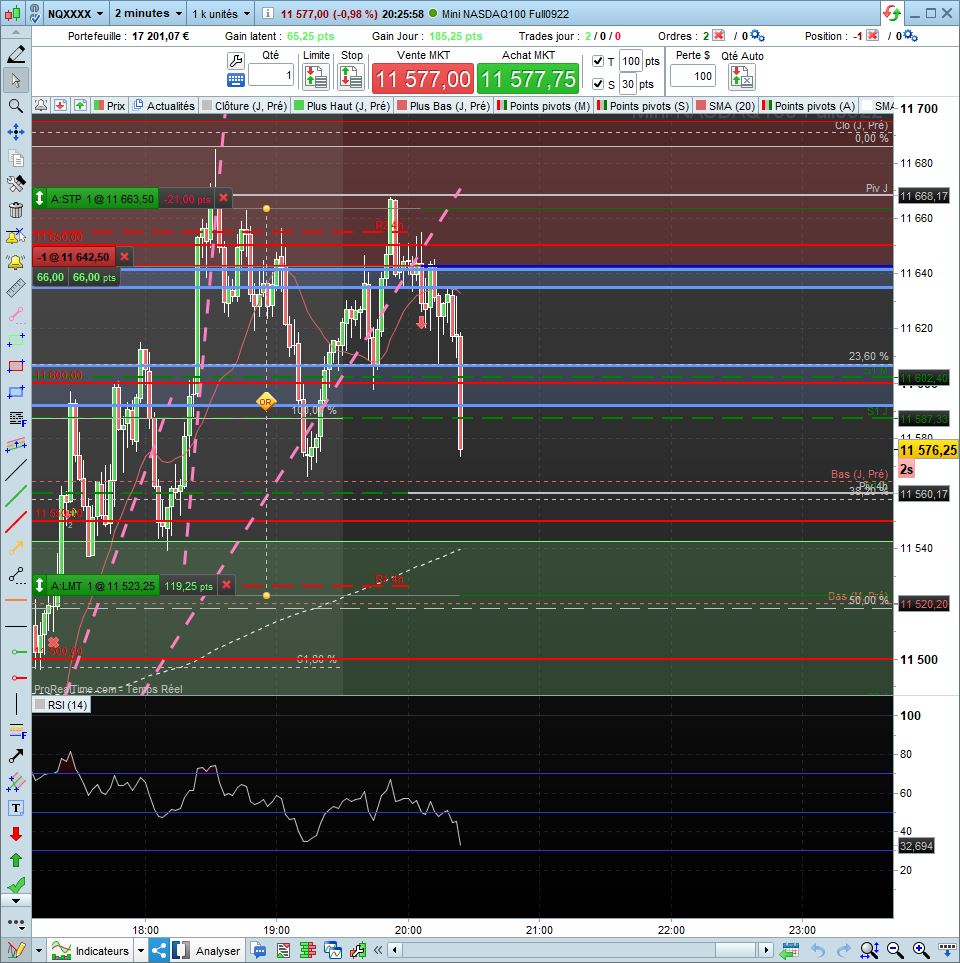Select the Fibonacci retracement lines tool

pyautogui.click(x=16, y=731)
